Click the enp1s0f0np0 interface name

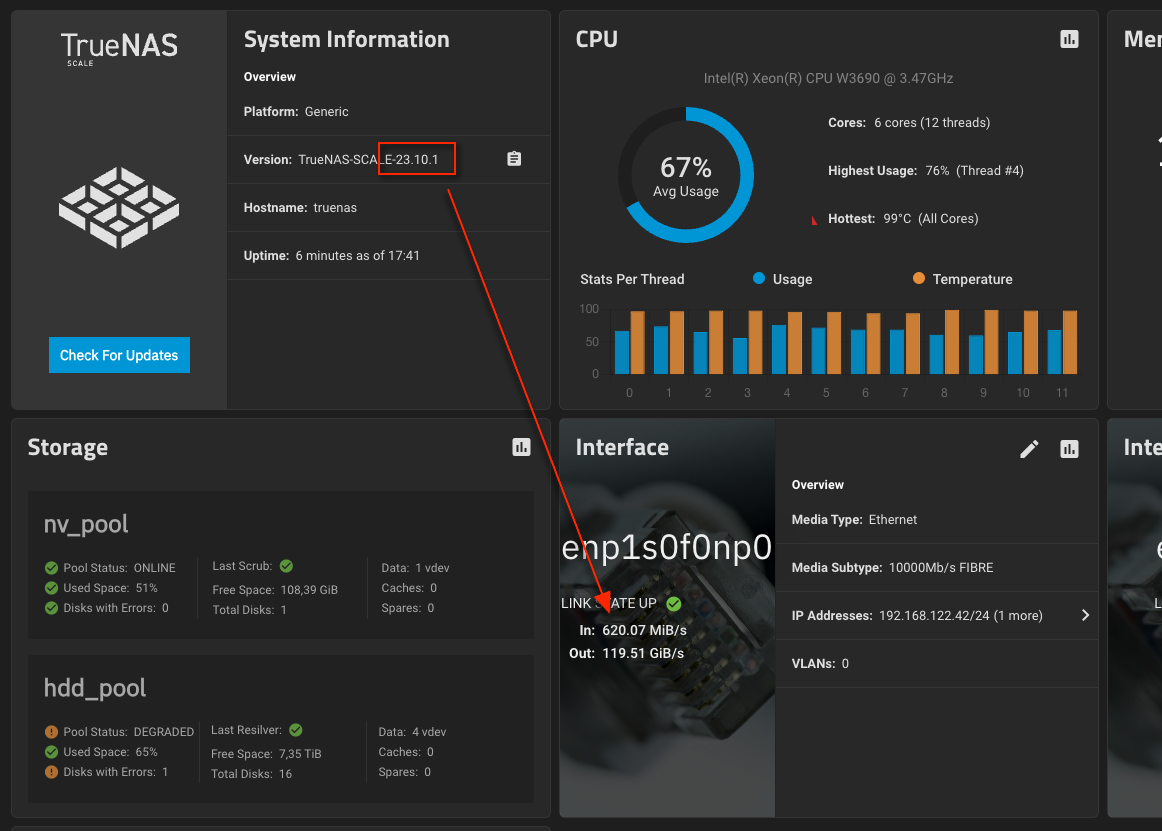[x=666, y=548]
